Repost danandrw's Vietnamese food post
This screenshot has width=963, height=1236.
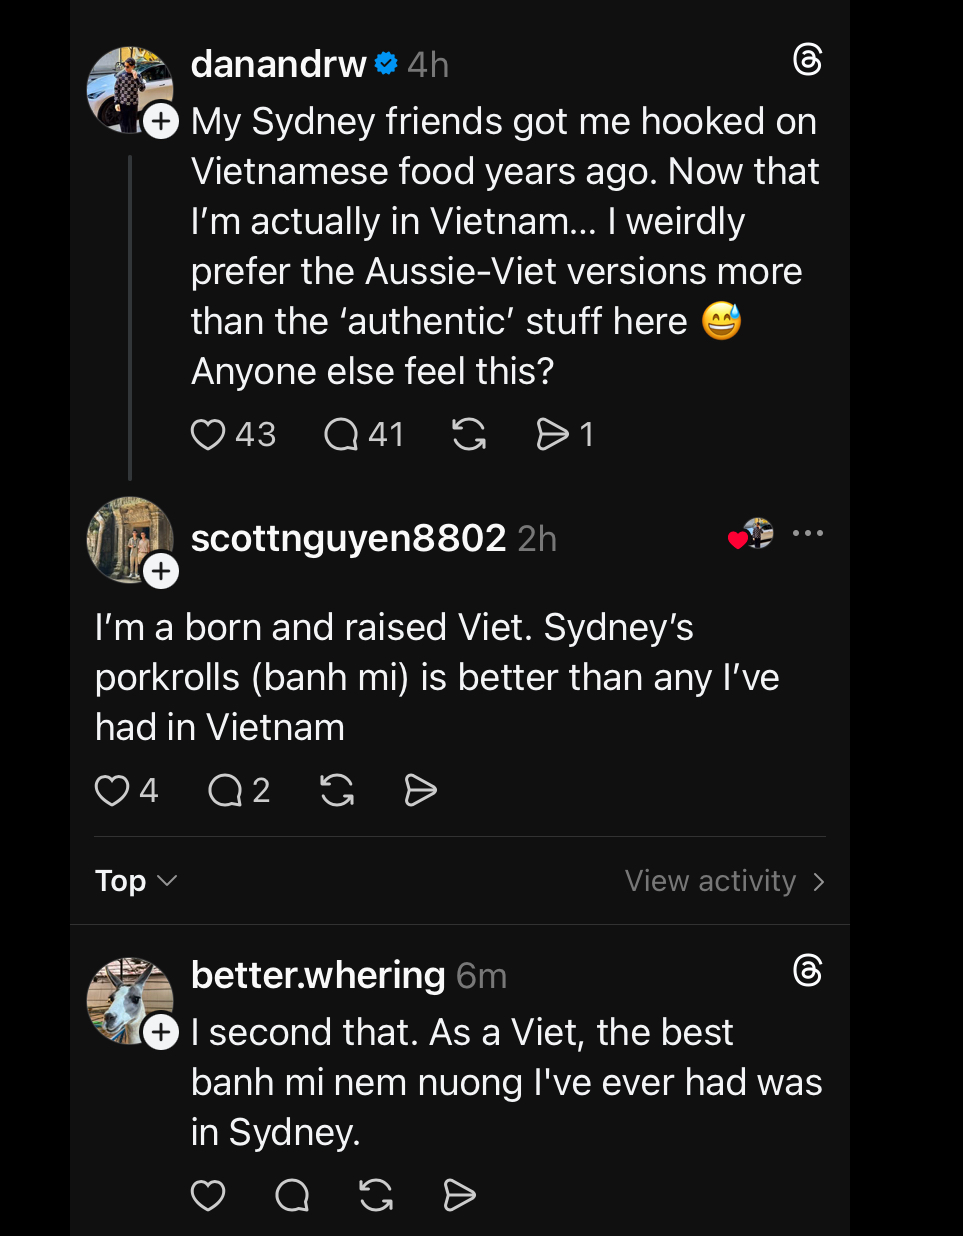pos(469,435)
